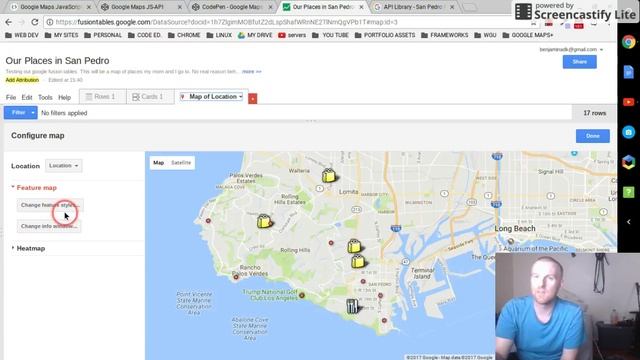Click Change feature styles button
The width and height of the screenshot is (640, 360).
pos(50,205)
